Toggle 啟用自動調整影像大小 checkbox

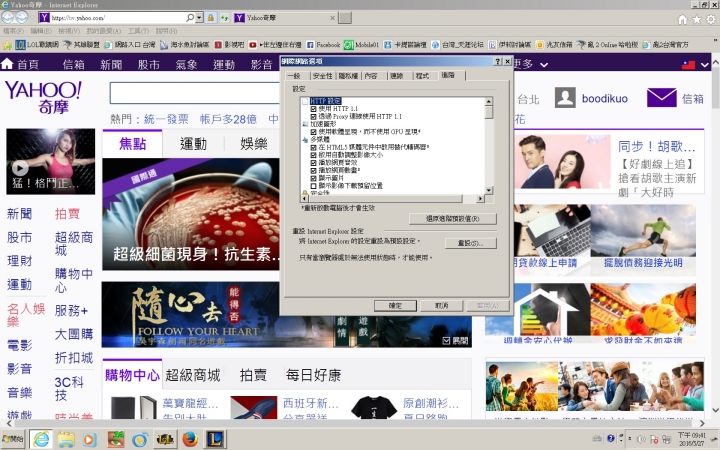pos(314,155)
